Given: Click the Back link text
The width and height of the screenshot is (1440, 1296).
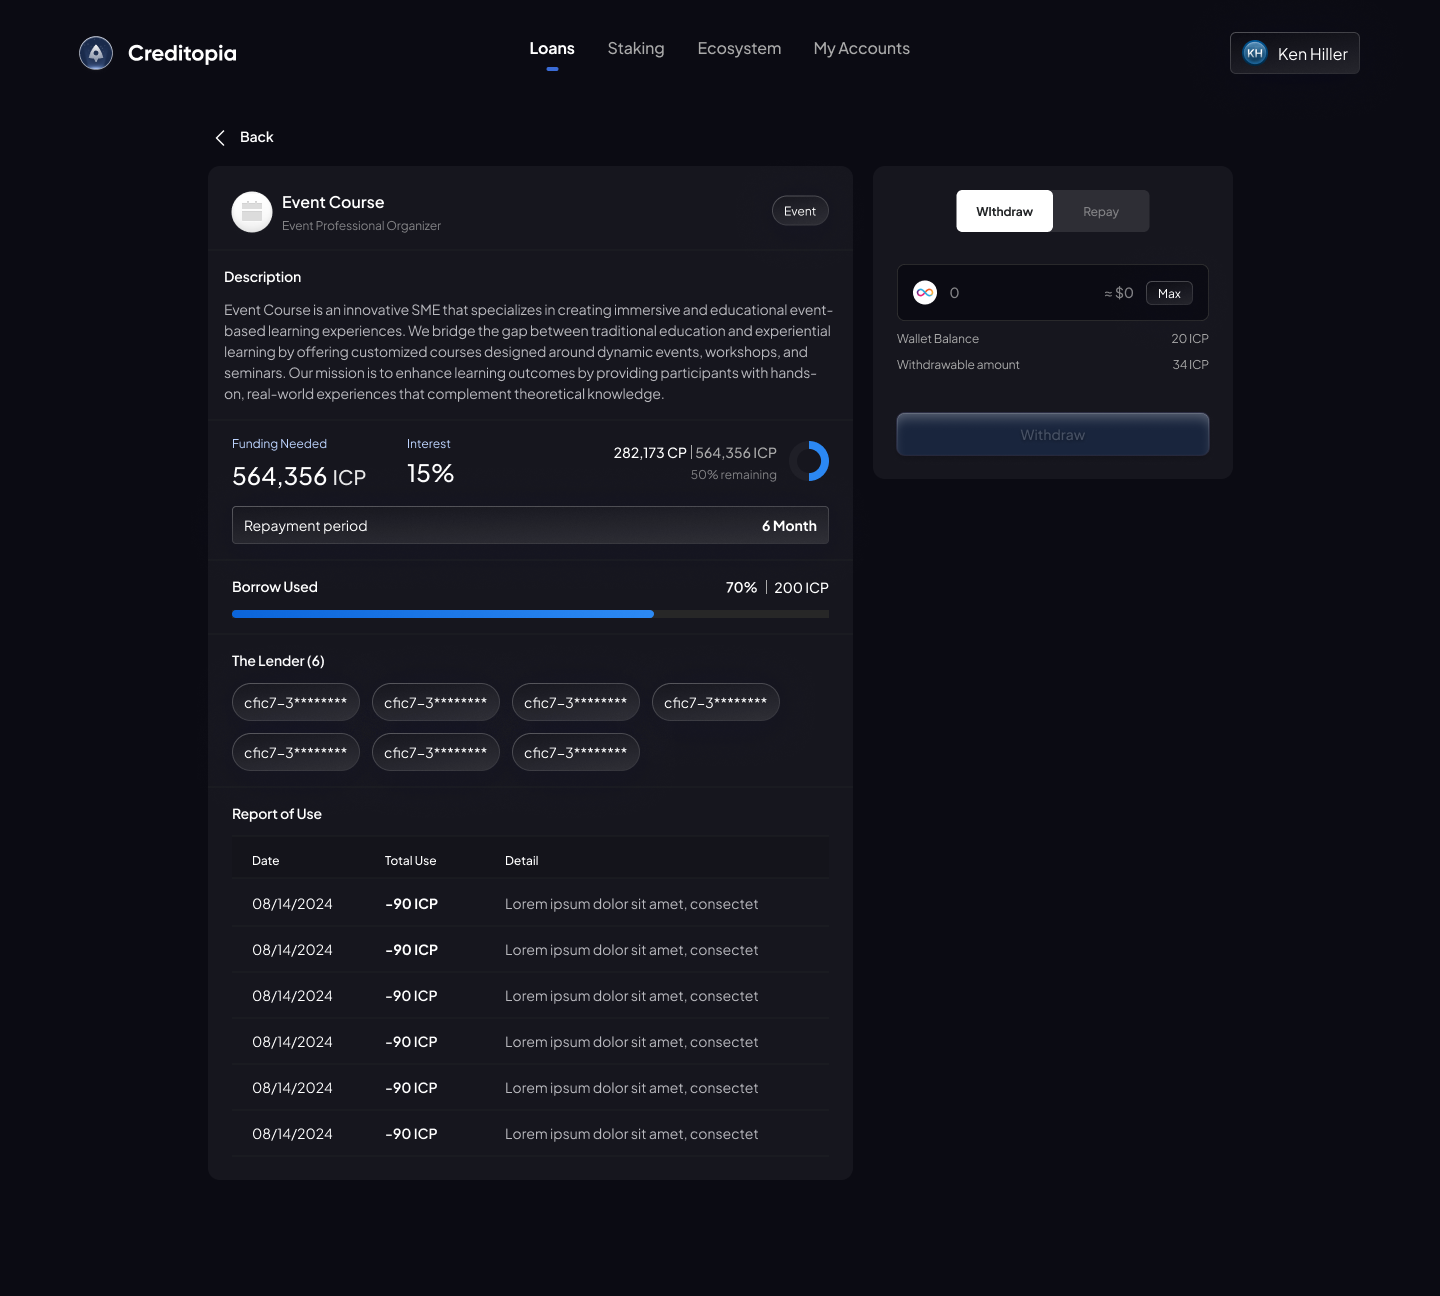Looking at the screenshot, I should click(257, 138).
